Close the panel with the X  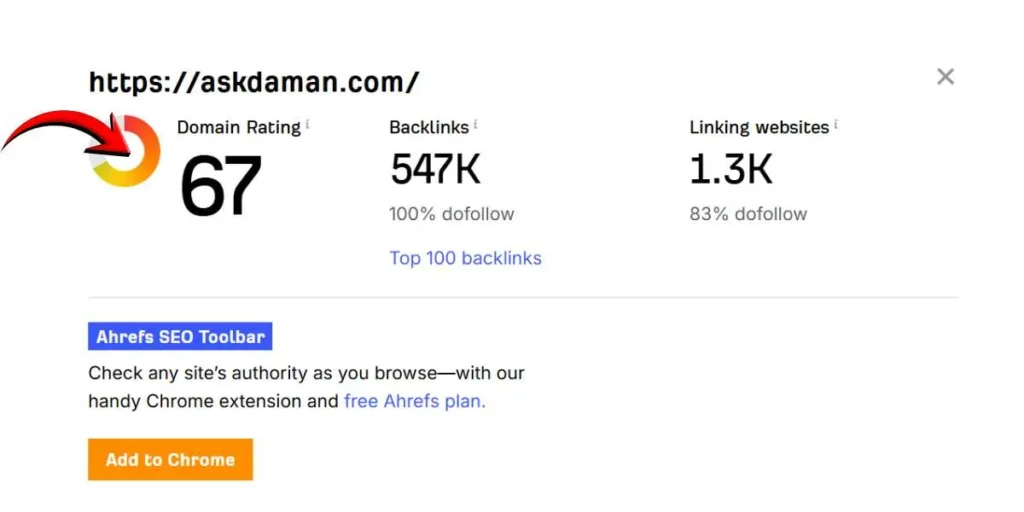[x=945, y=77]
